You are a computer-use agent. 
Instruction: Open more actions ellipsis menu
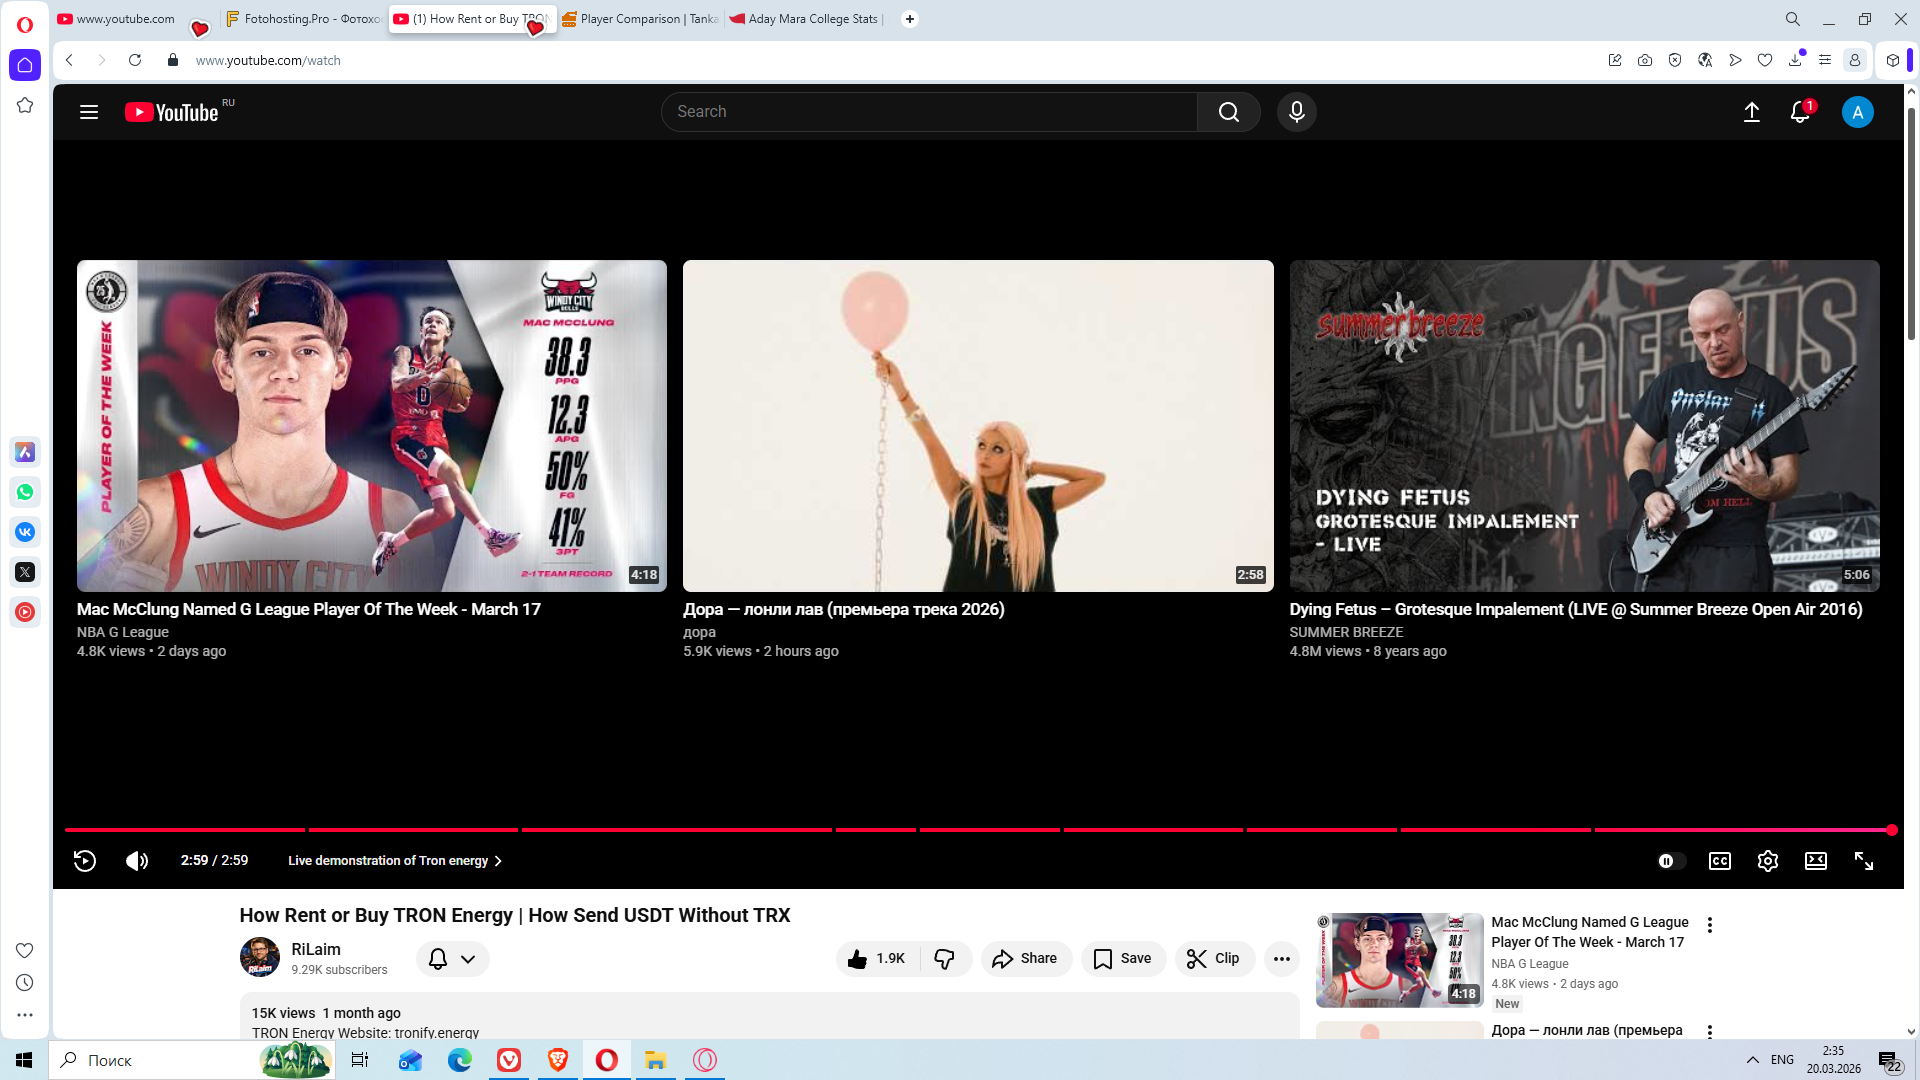pyautogui.click(x=1281, y=958)
